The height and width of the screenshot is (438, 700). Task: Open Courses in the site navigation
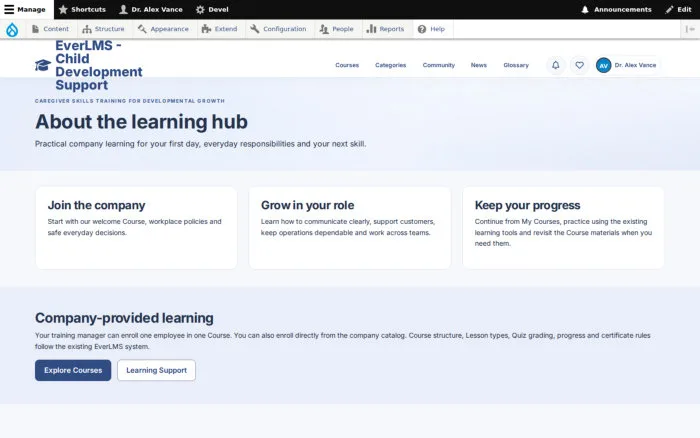click(347, 65)
